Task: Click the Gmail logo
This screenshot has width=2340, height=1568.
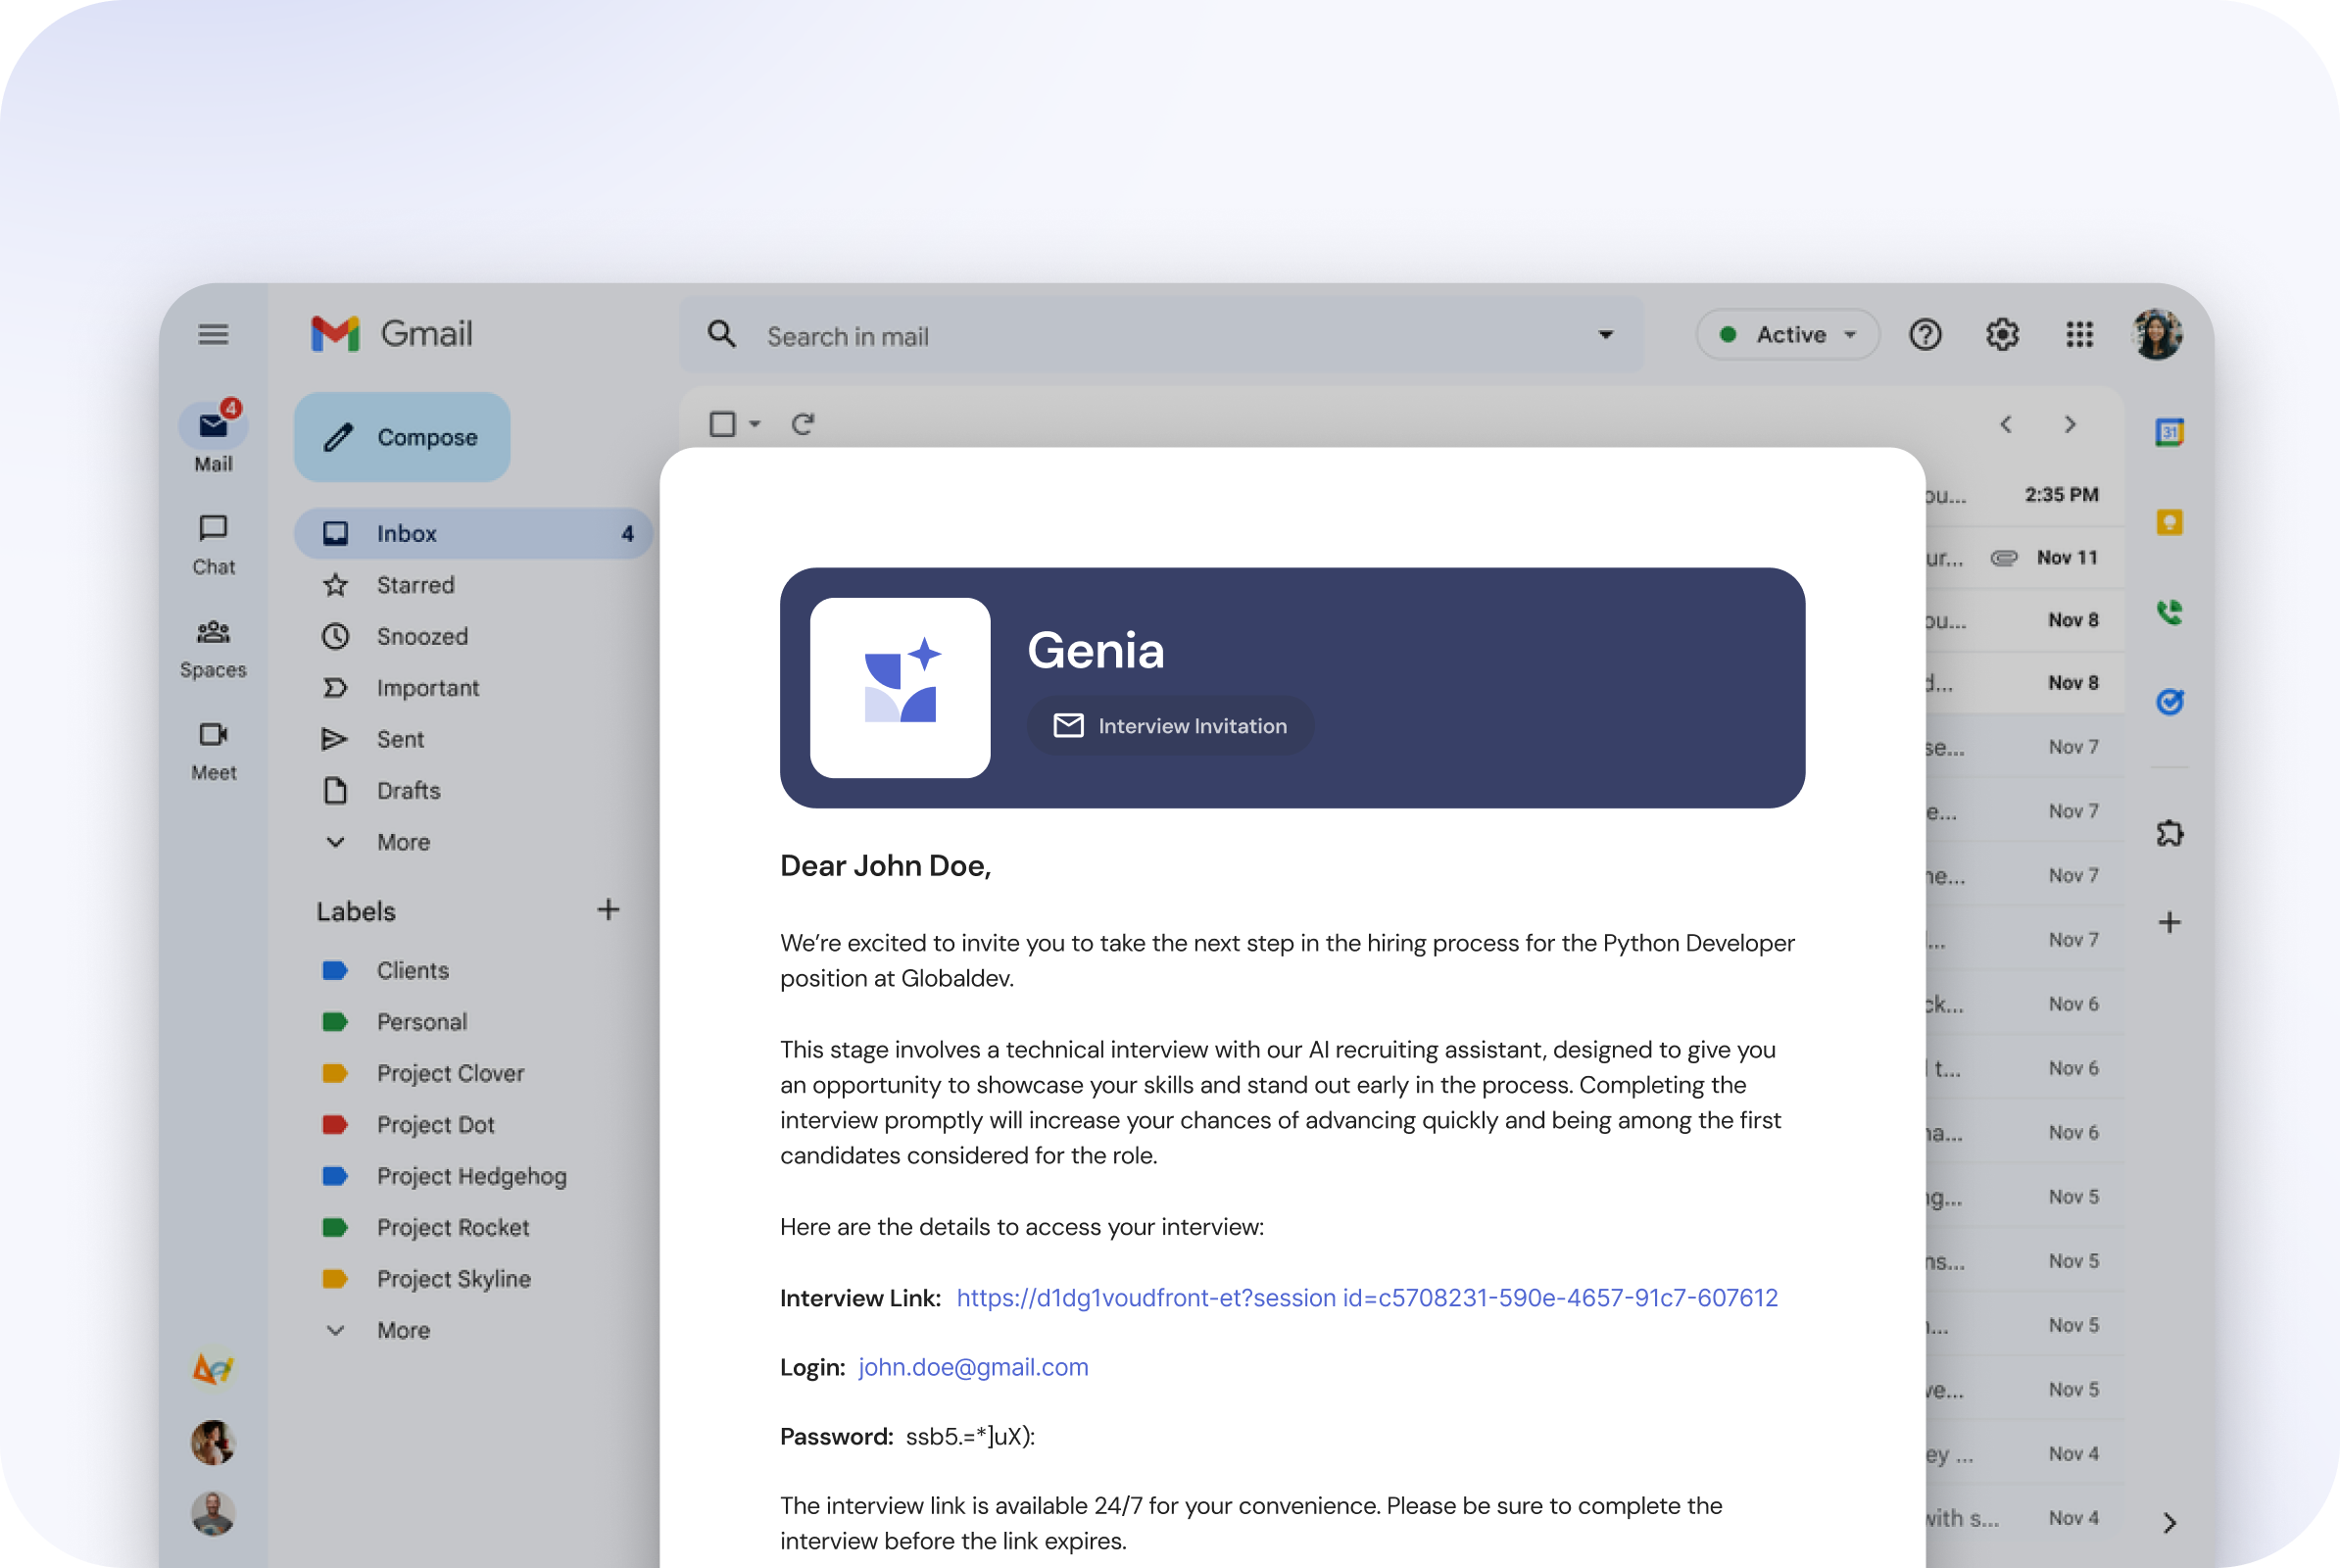Action: click(x=391, y=334)
